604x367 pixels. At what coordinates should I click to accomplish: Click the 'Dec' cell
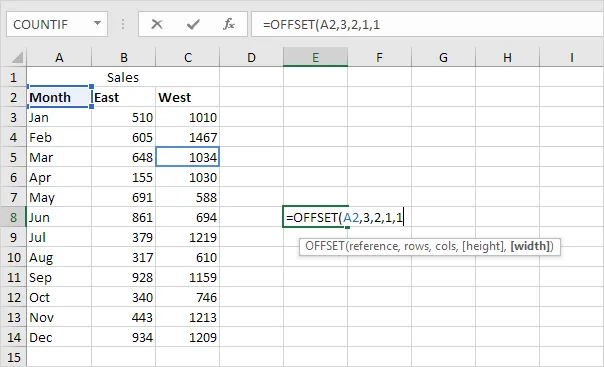tap(59, 337)
